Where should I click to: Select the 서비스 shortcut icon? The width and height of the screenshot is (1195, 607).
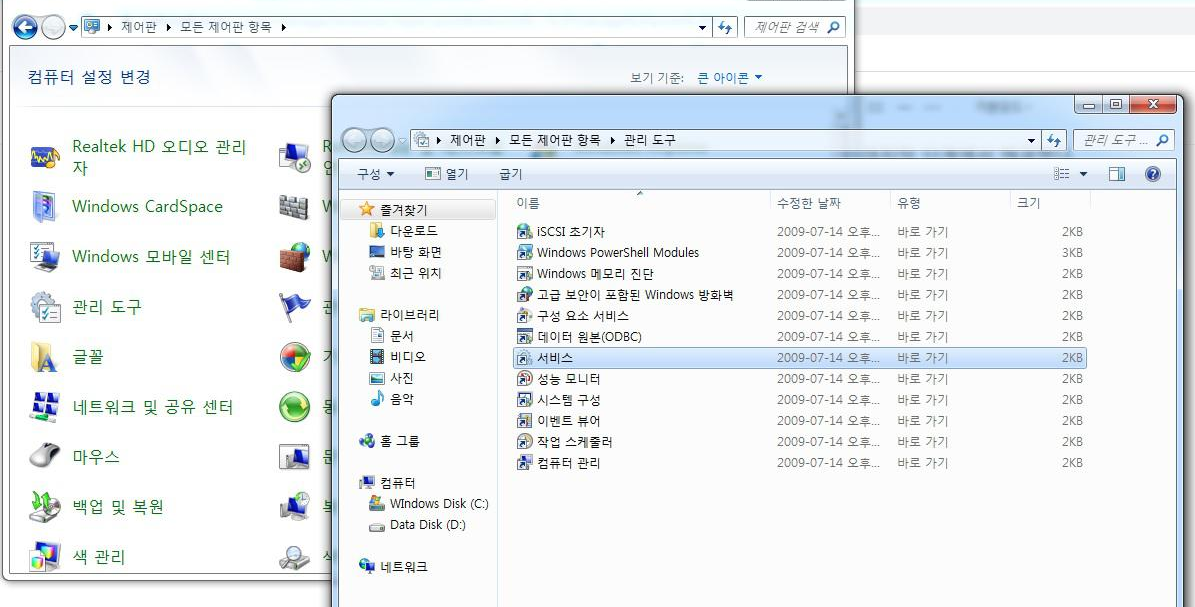point(524,358)
